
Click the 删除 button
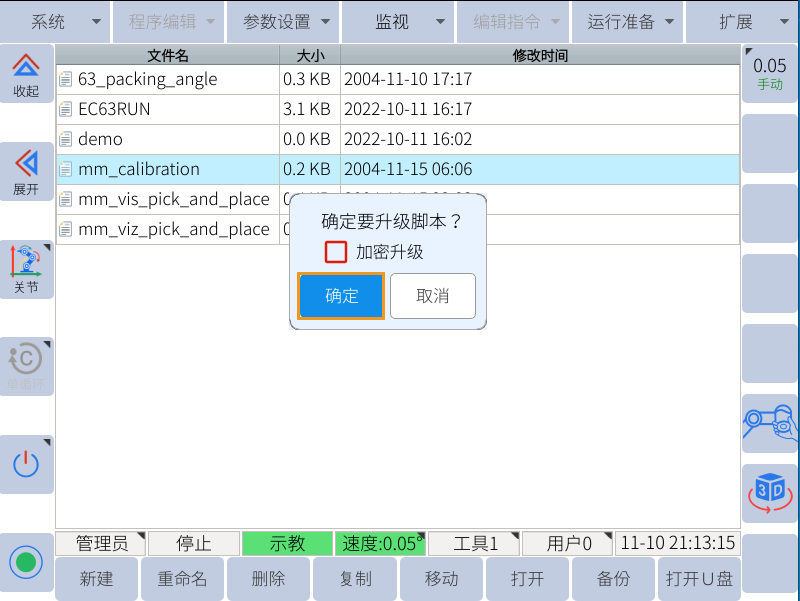[268, 579]
